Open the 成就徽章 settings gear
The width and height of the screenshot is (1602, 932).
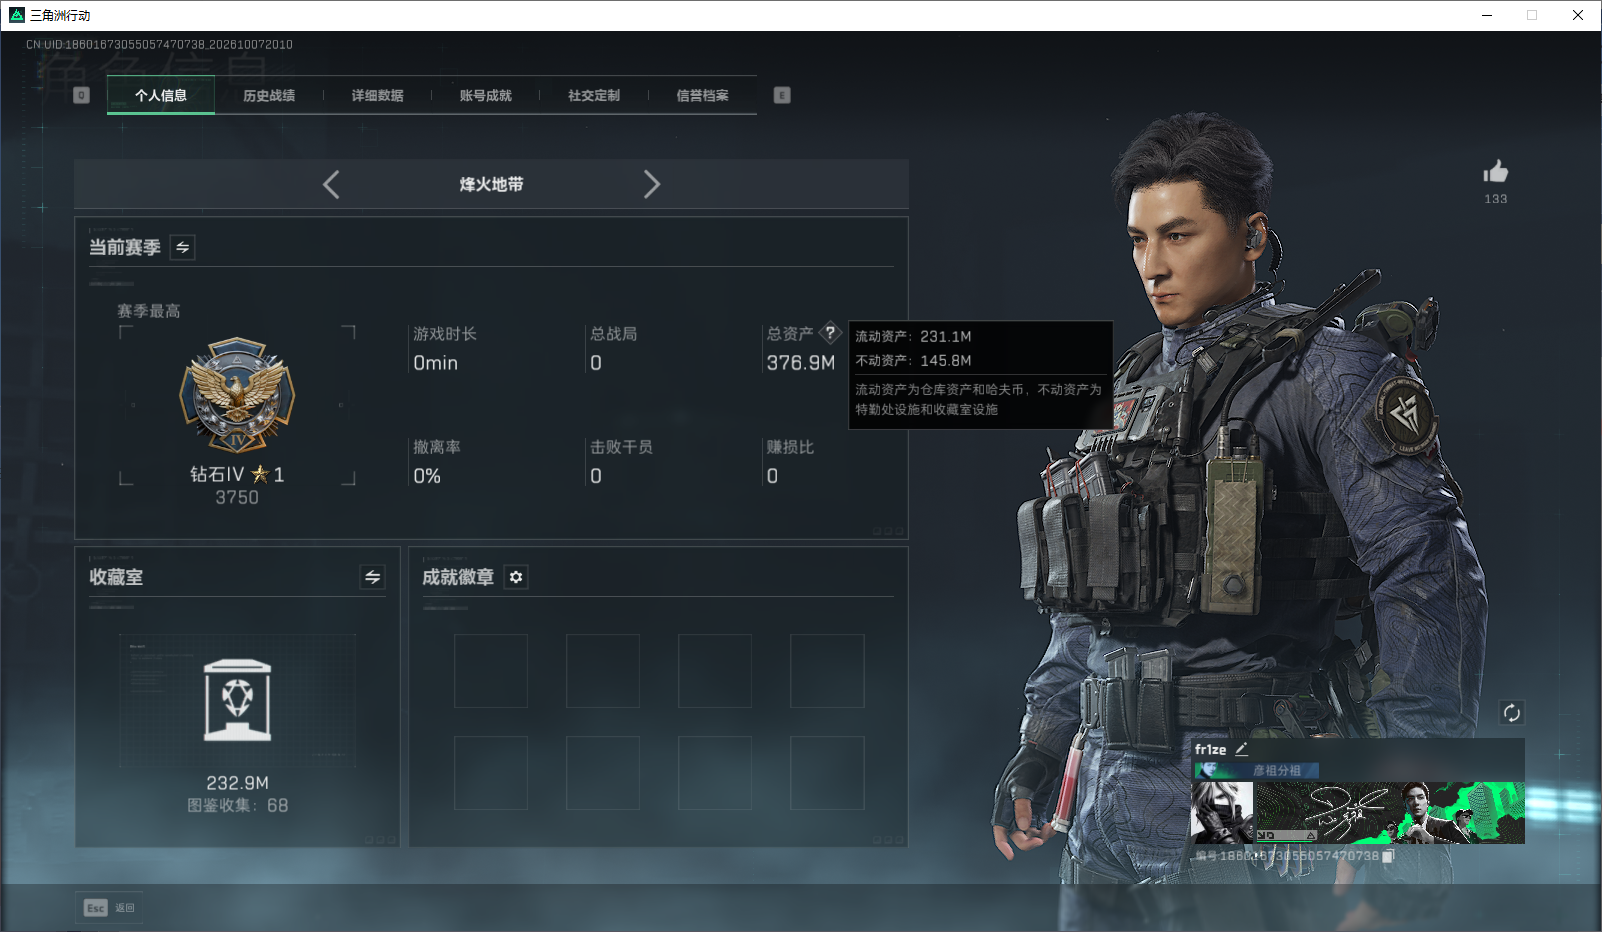(x=516, y=577)
